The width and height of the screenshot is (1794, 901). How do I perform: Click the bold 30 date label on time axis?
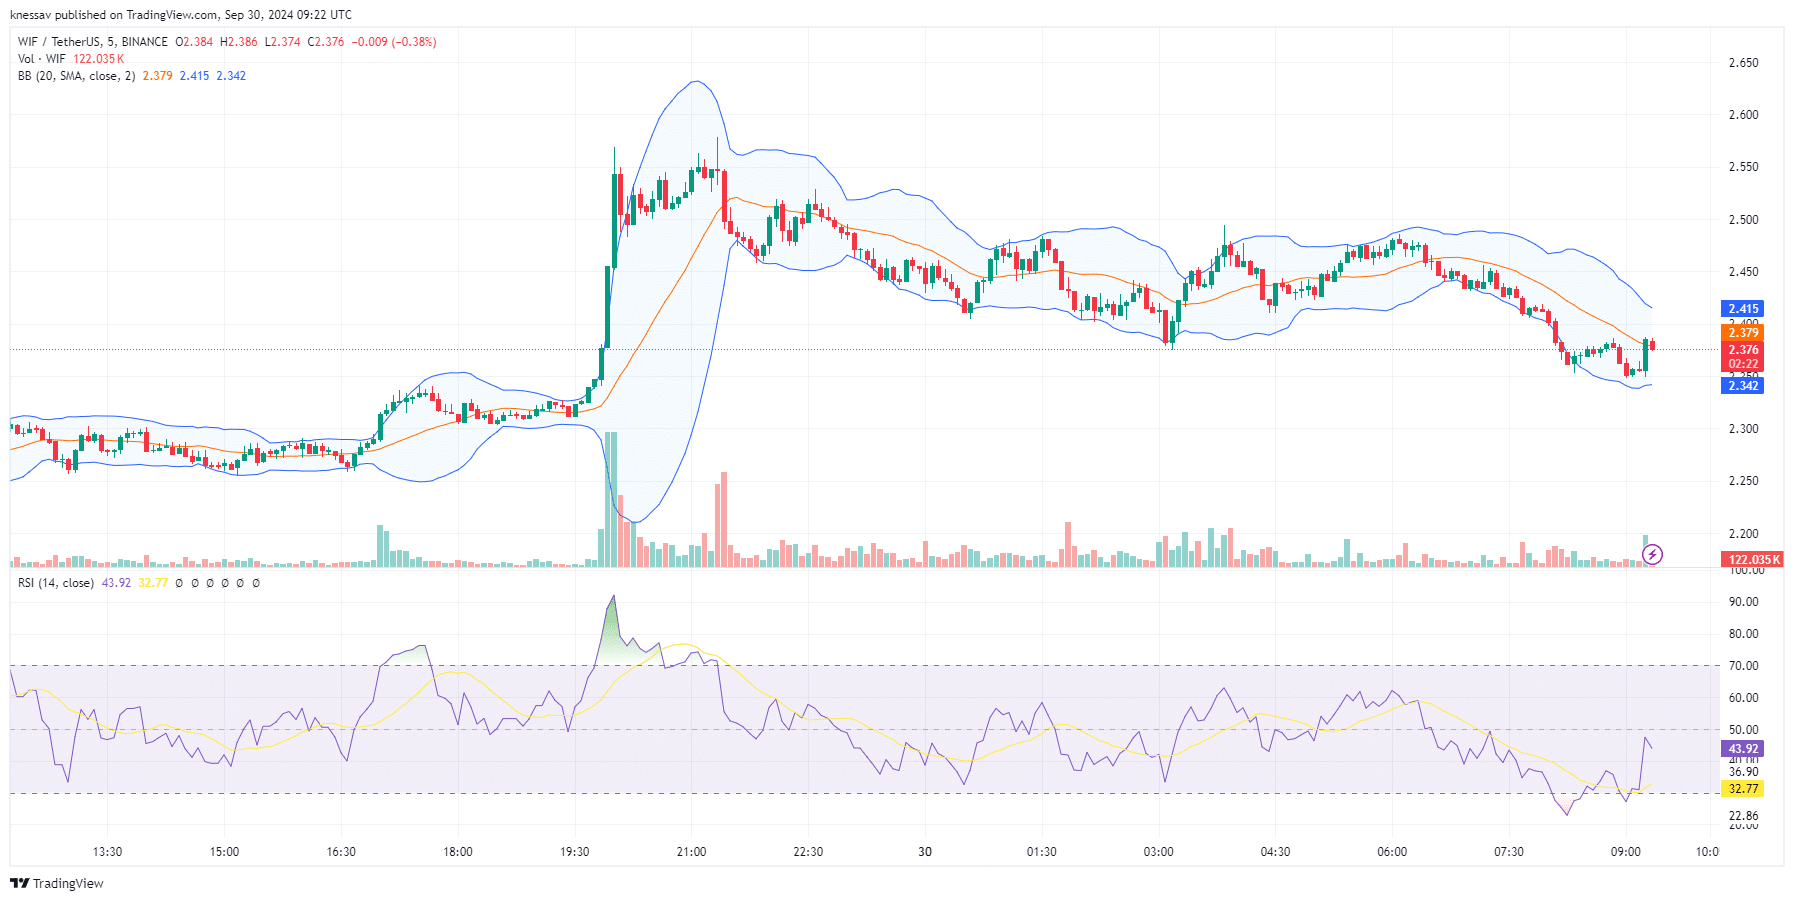(x=925, y=852)
